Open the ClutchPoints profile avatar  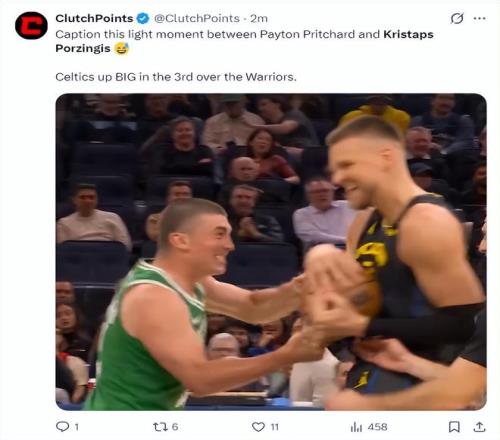coord(31,26)
